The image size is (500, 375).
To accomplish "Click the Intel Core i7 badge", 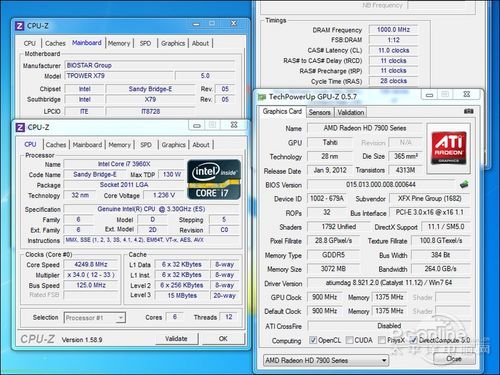I will pyautogui.click(x=214, y=180).
